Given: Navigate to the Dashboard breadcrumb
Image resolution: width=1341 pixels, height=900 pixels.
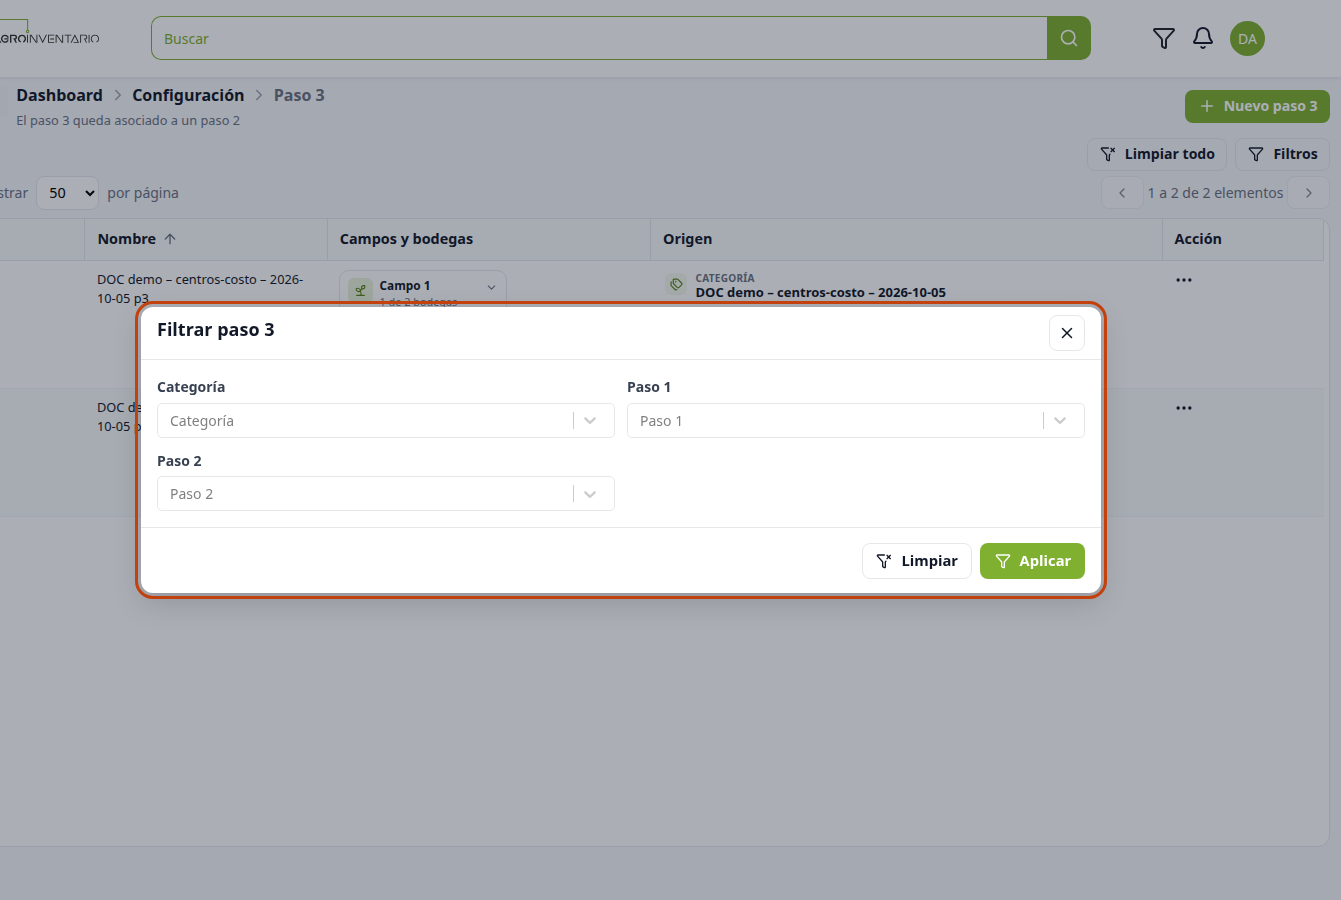Looking at the screenshot, I should tap(60, 95).
